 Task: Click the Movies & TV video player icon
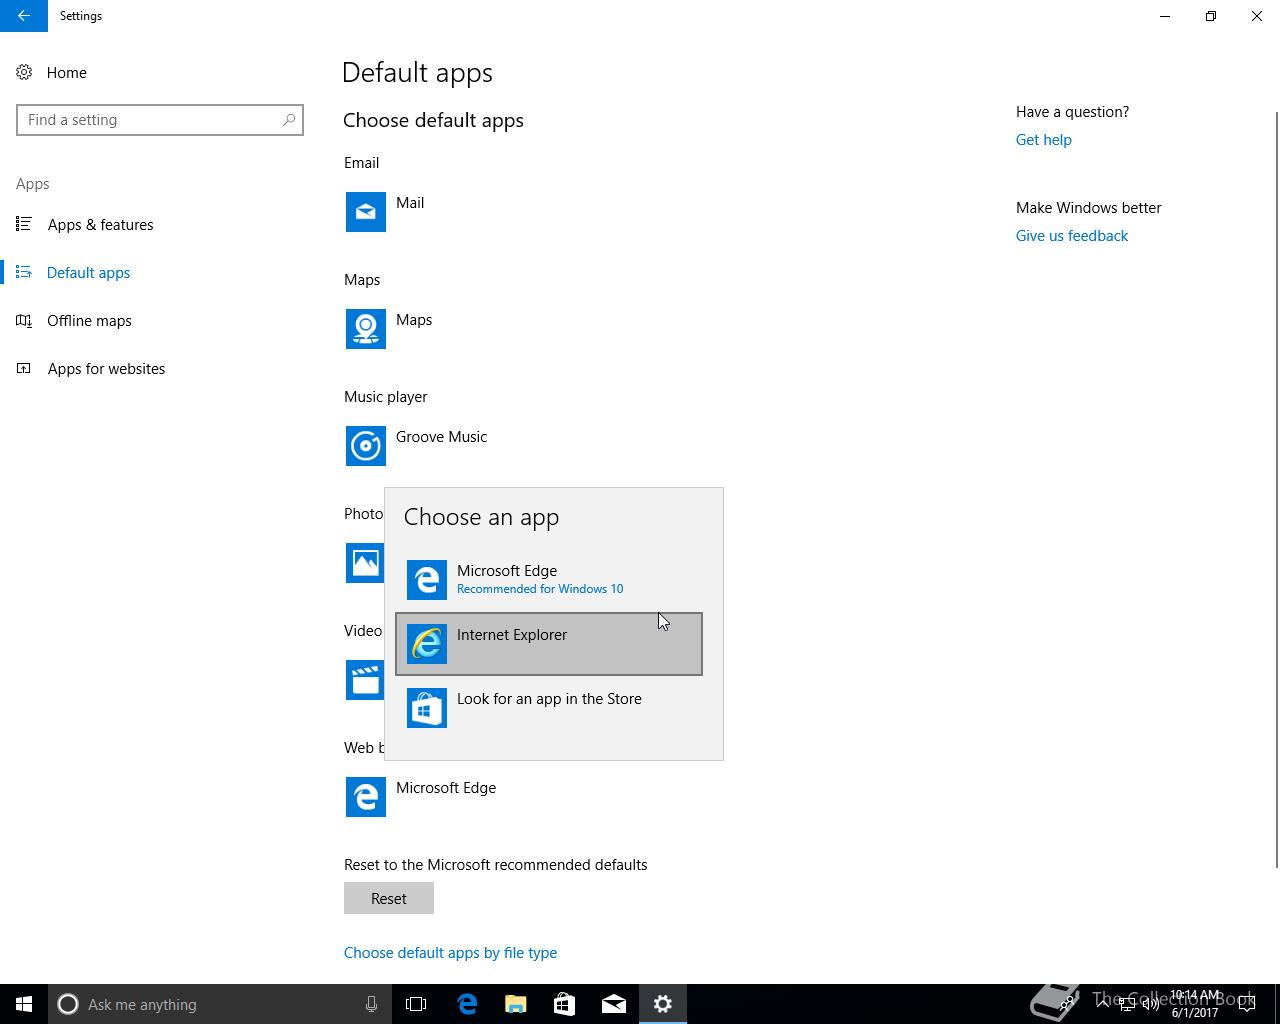point(365,680)
